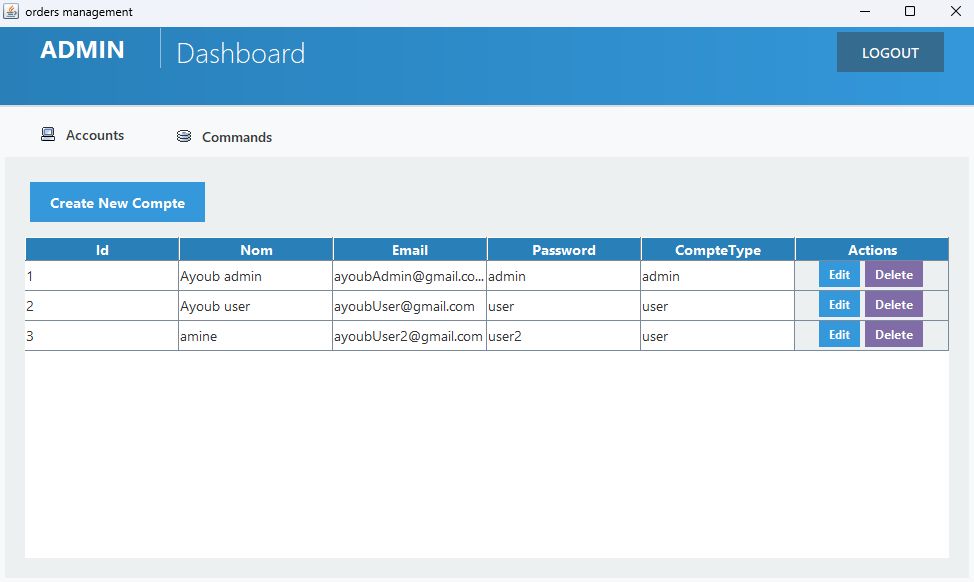Click the Commands database icon
The image size is (974, 582).
[184, 136]
